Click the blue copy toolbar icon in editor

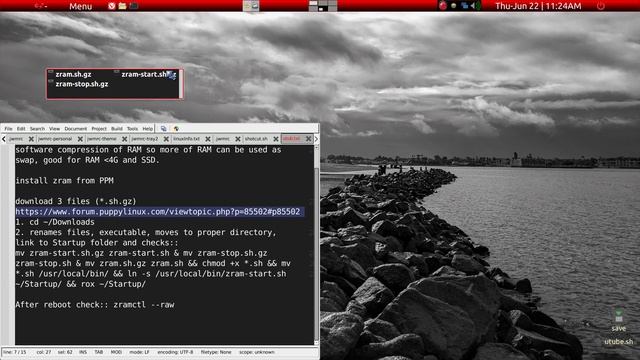[x=164, y=129]
